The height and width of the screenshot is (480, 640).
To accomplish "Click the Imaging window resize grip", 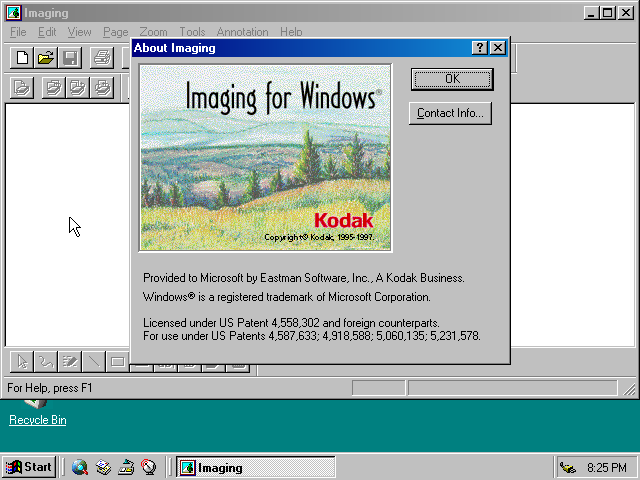I will (x=630, y=389).
